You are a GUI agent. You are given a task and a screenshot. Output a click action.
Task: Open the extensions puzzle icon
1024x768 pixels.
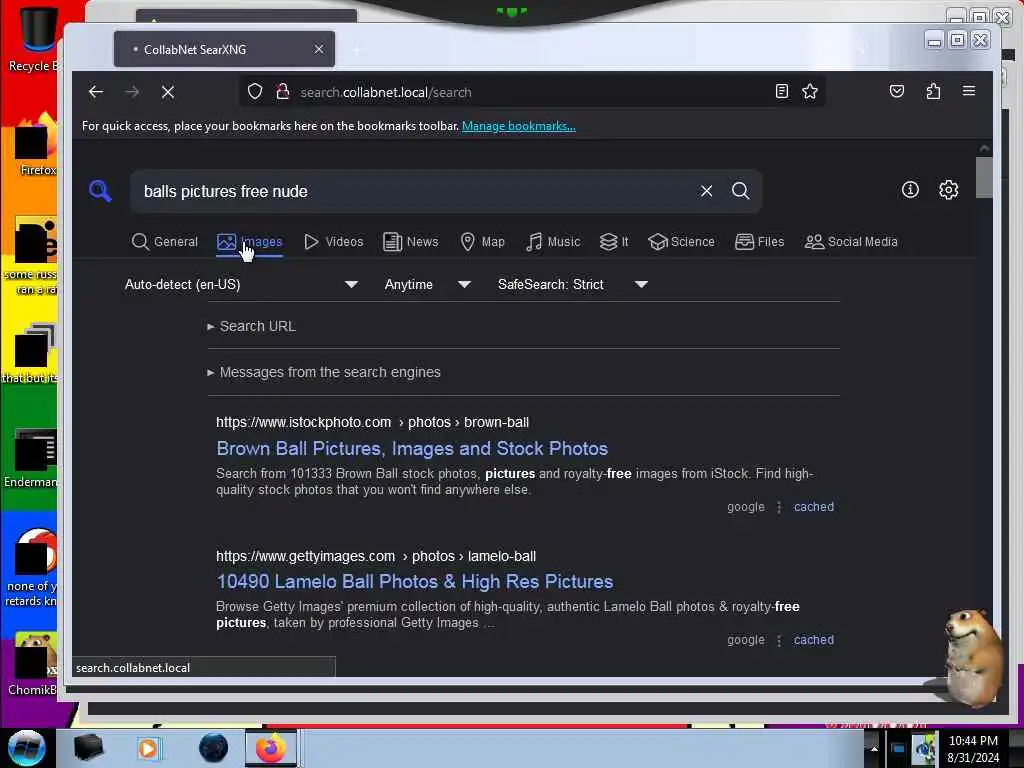click(933, 91)
